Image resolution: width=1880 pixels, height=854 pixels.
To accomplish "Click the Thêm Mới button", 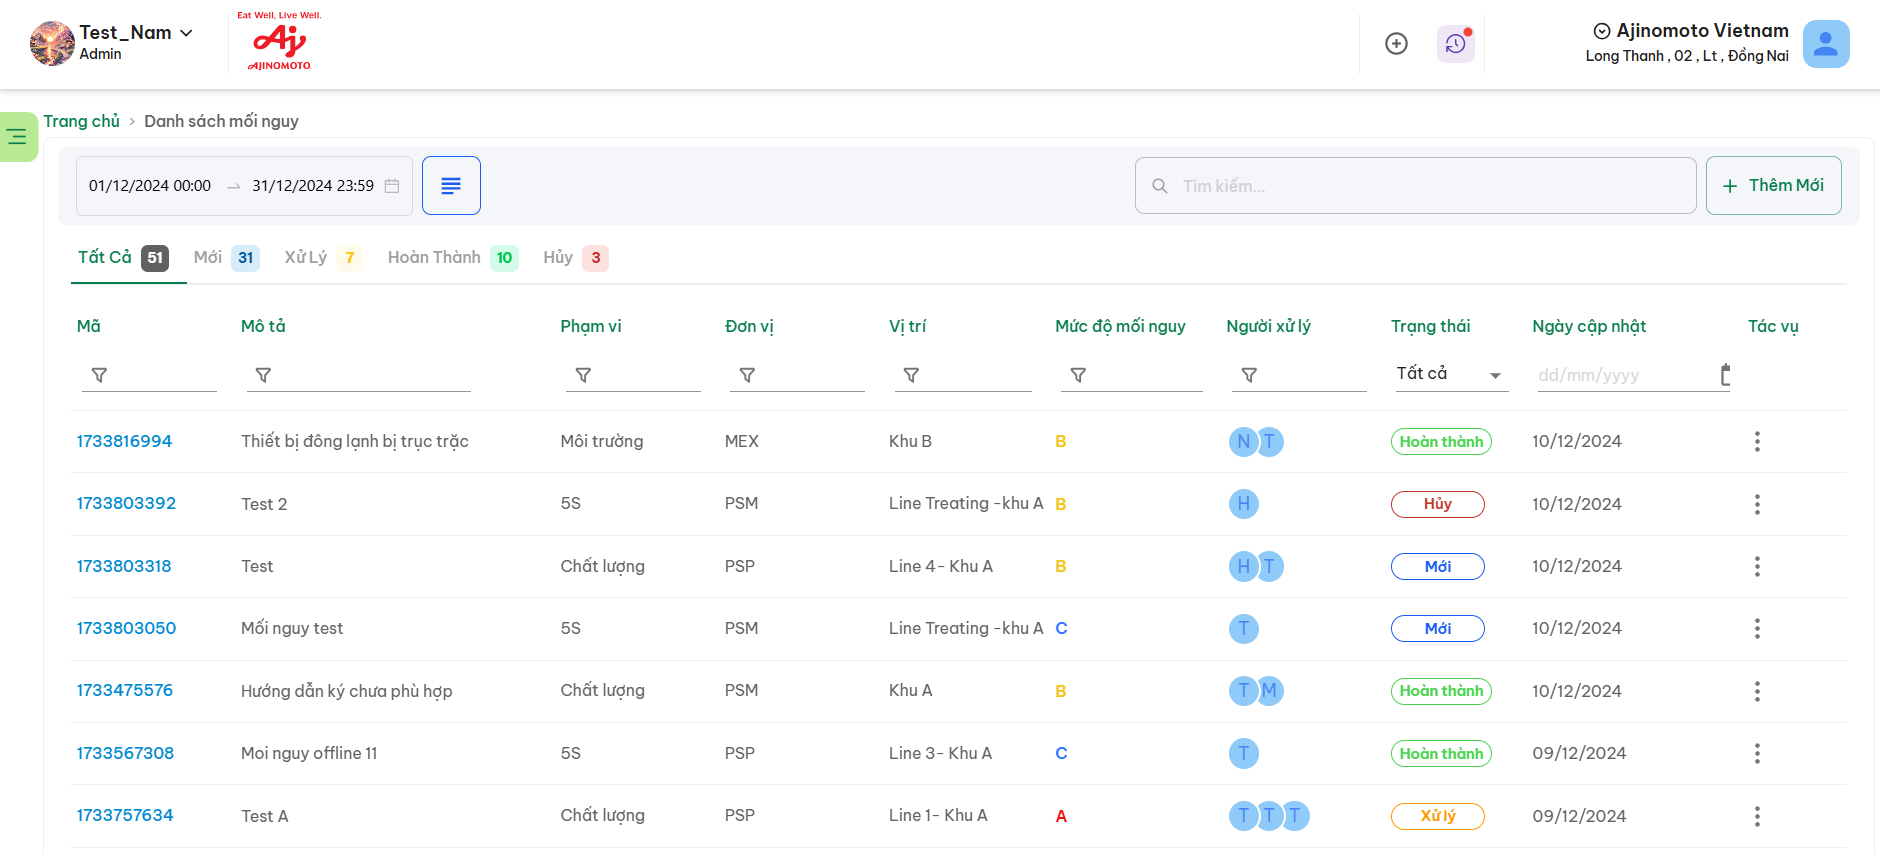I will tap(1773, 185).
